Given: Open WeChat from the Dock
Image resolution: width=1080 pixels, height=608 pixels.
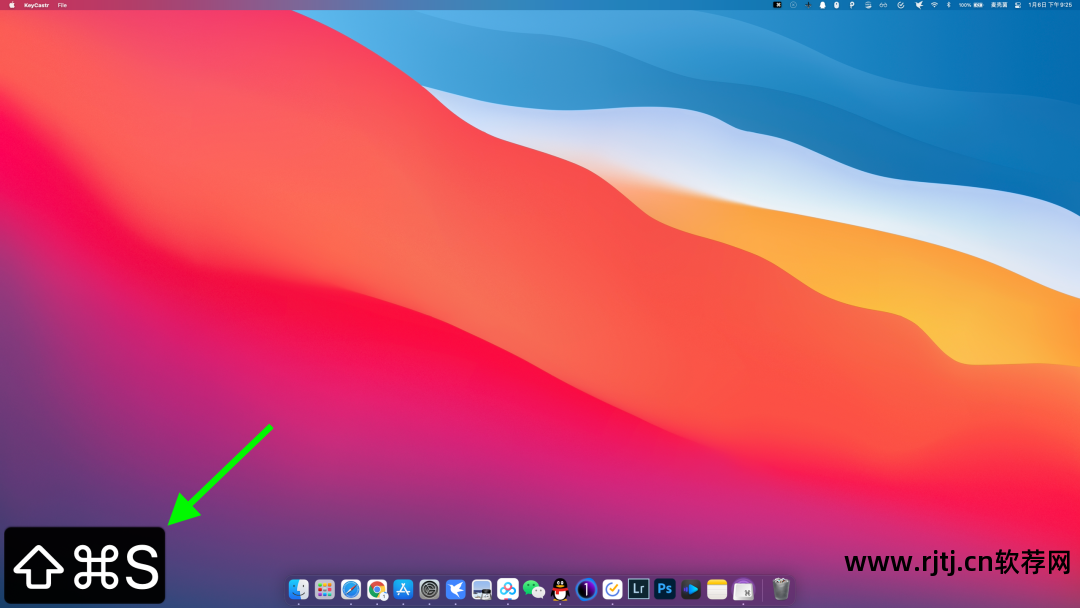Looking at the screenshot, I should click(x=533, y=590).
